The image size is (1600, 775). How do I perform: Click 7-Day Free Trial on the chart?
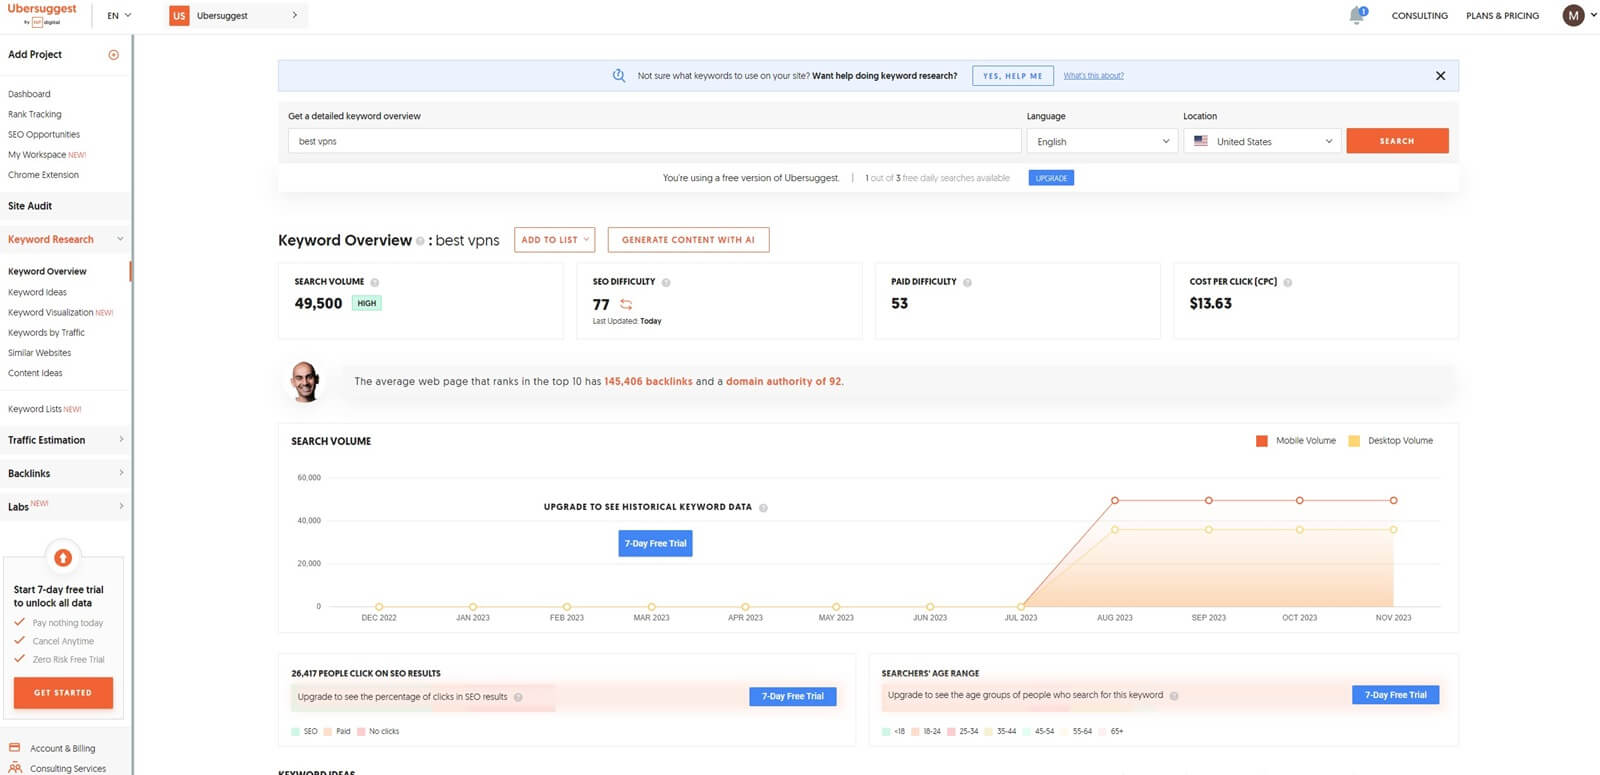655,544
